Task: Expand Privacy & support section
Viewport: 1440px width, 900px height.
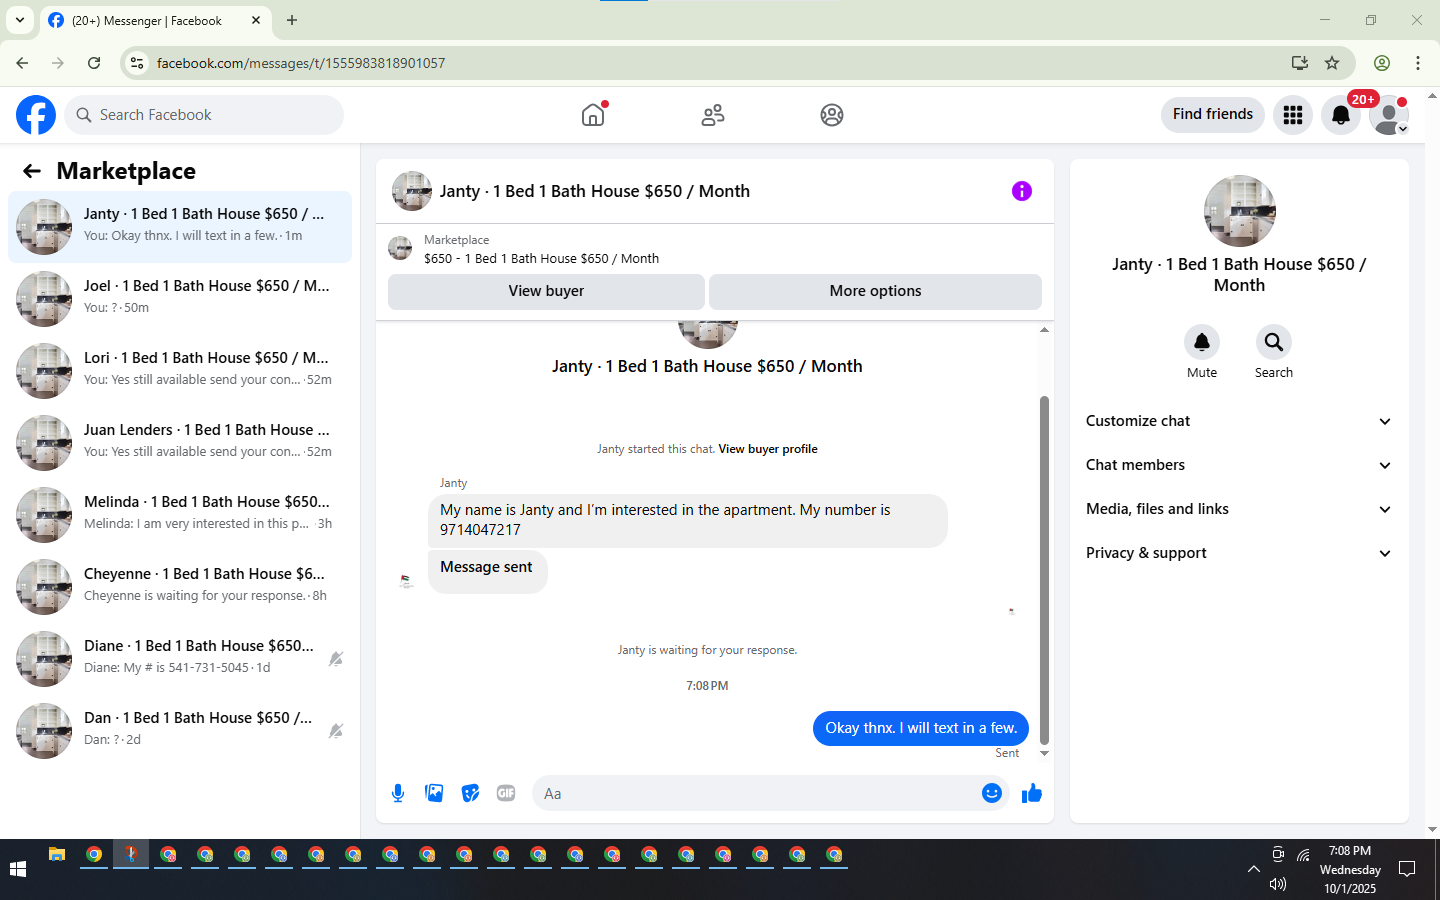Action: (x=1239, y=553)
